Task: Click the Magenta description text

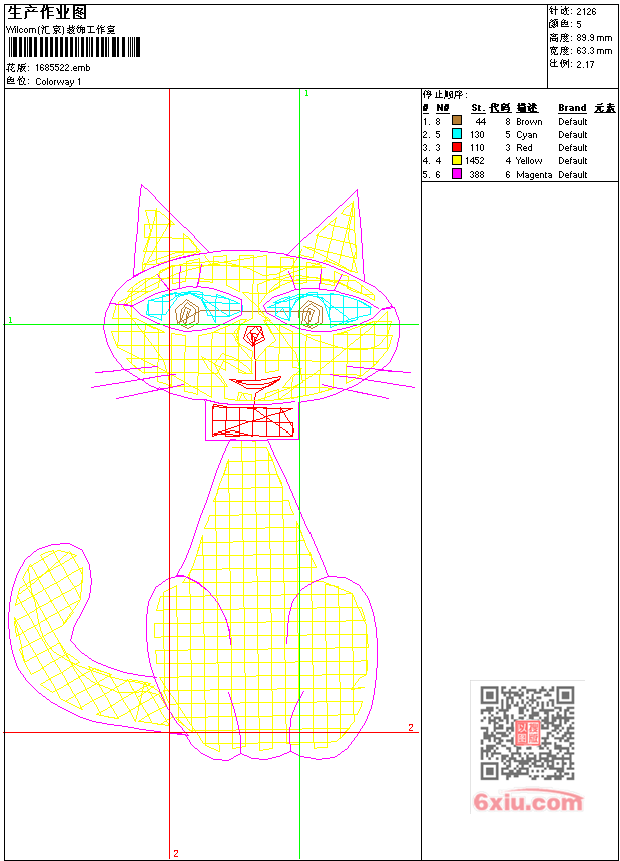Action: (534, 175)
